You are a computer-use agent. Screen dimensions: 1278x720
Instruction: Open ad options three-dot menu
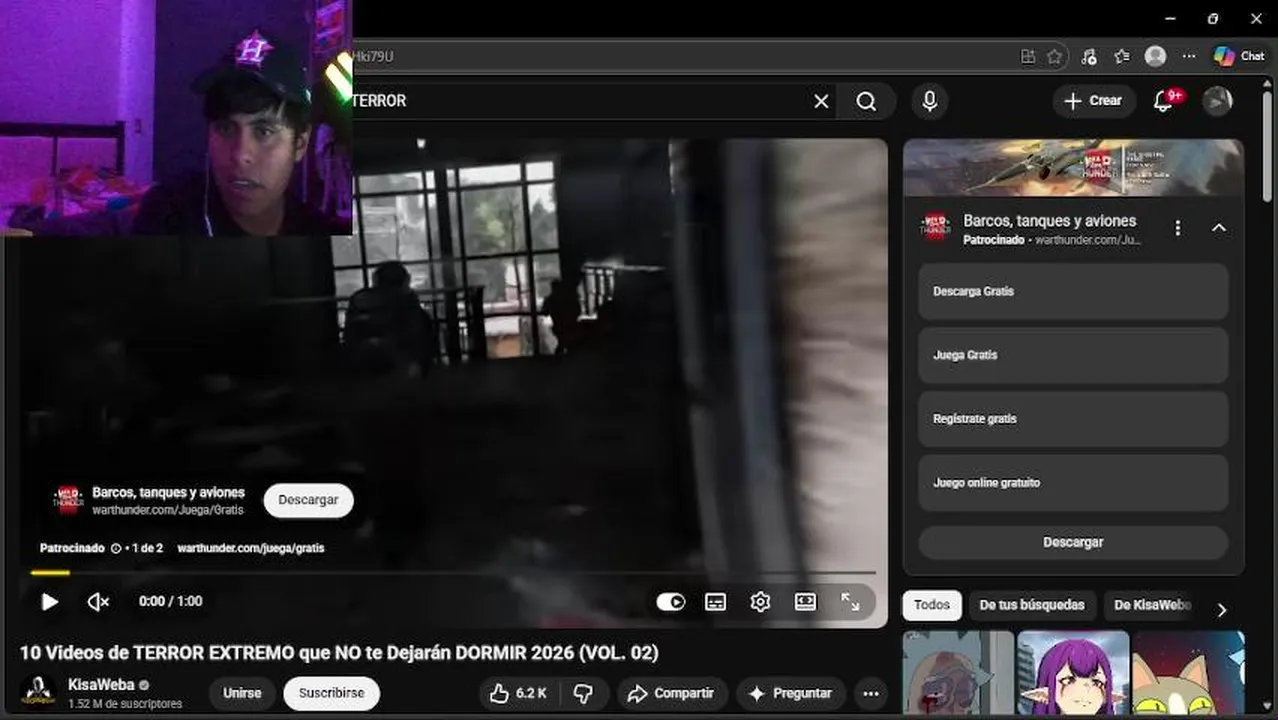pyautogui.click(x=1178, y=228)
